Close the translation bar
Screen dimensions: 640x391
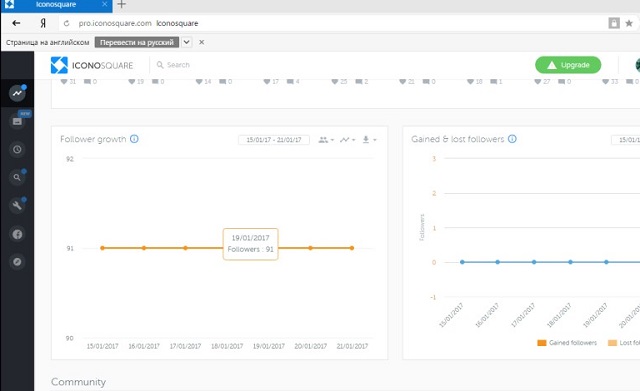point(202,42)
